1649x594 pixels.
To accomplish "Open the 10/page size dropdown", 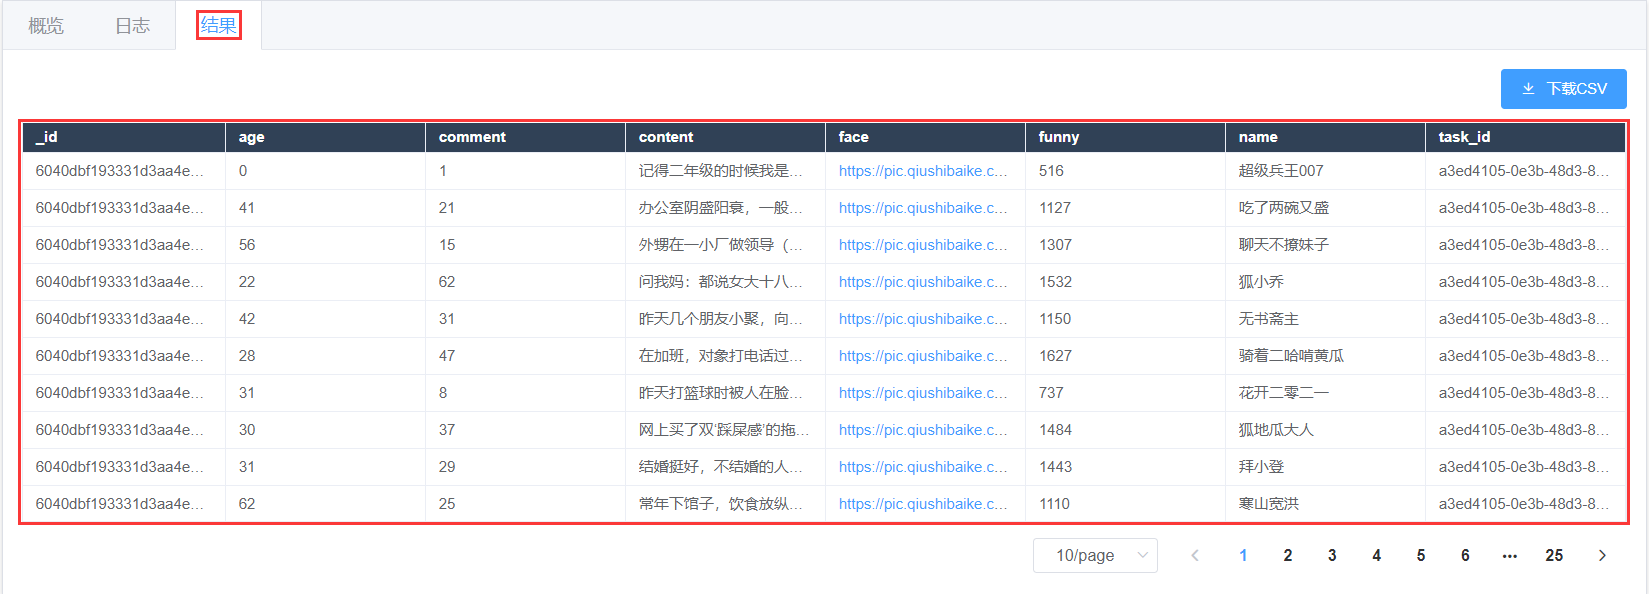I will click(x=1095, y=555).
